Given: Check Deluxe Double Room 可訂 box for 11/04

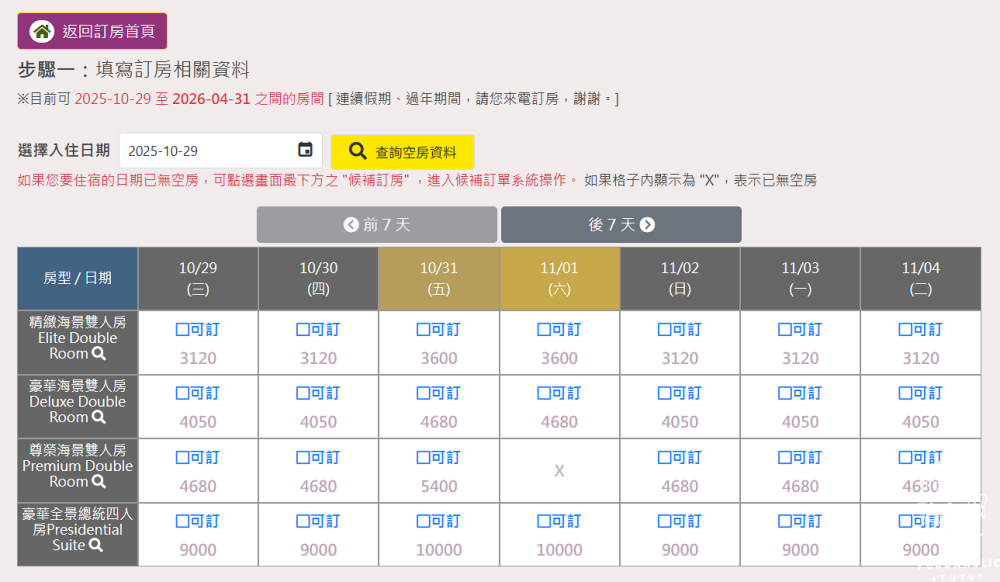Looking at the screenshot, I should [905, 393].
